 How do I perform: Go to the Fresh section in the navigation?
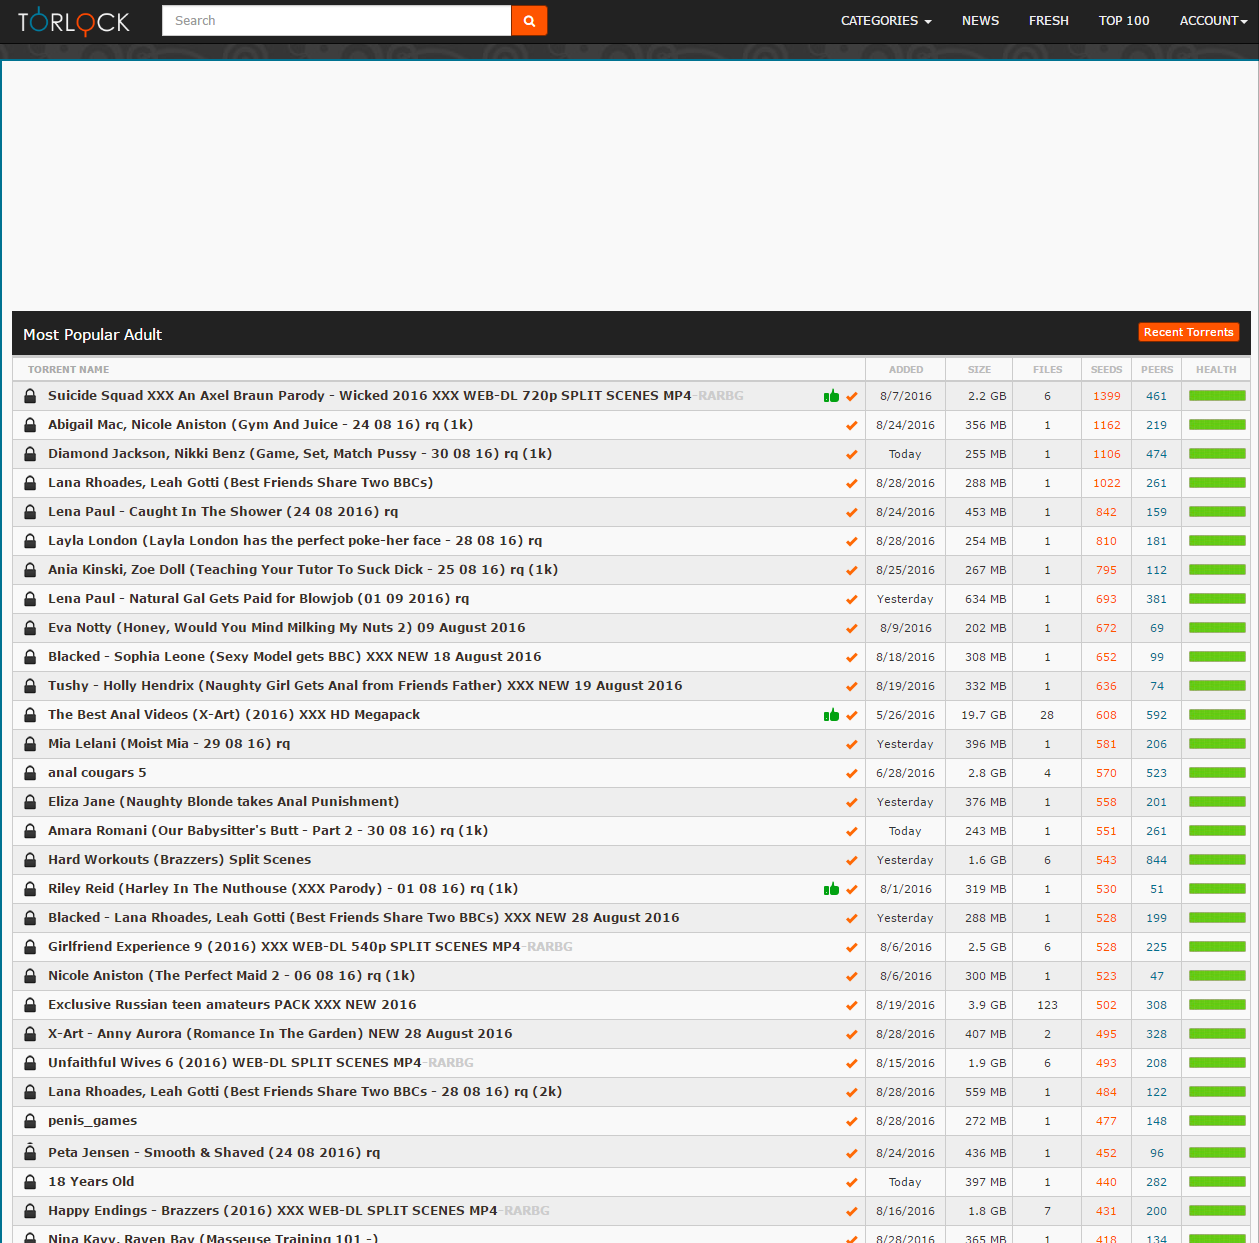pos(1048,21)
